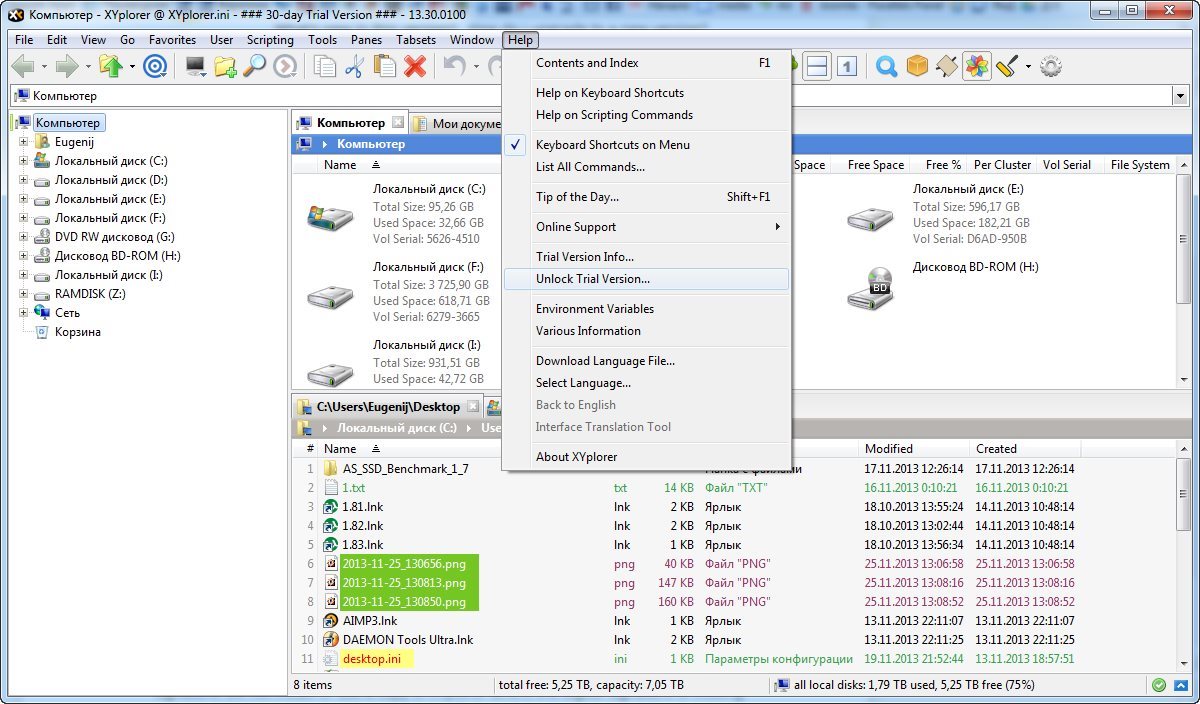Click Локальный диск (C:) breadcrumb in lower pane
Image resolution: width=1200 pixels, height=704 pixels.
396,428
